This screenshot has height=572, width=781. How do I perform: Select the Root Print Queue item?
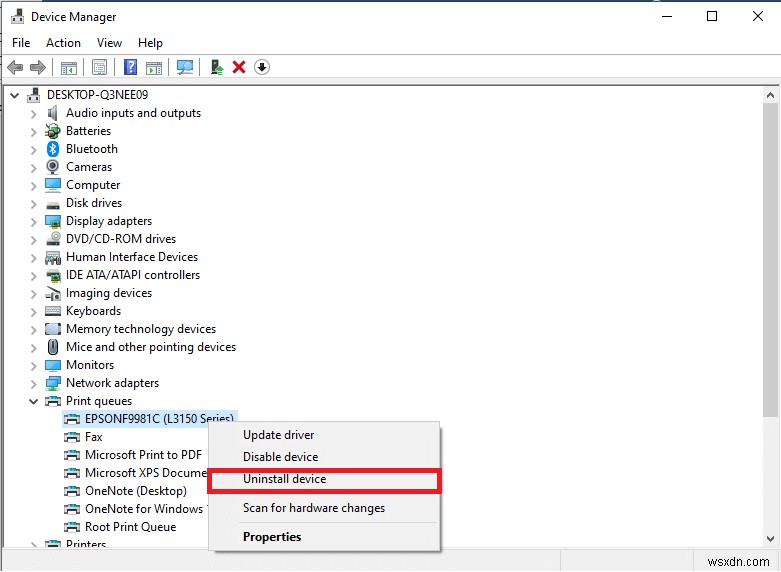point(130,527)
